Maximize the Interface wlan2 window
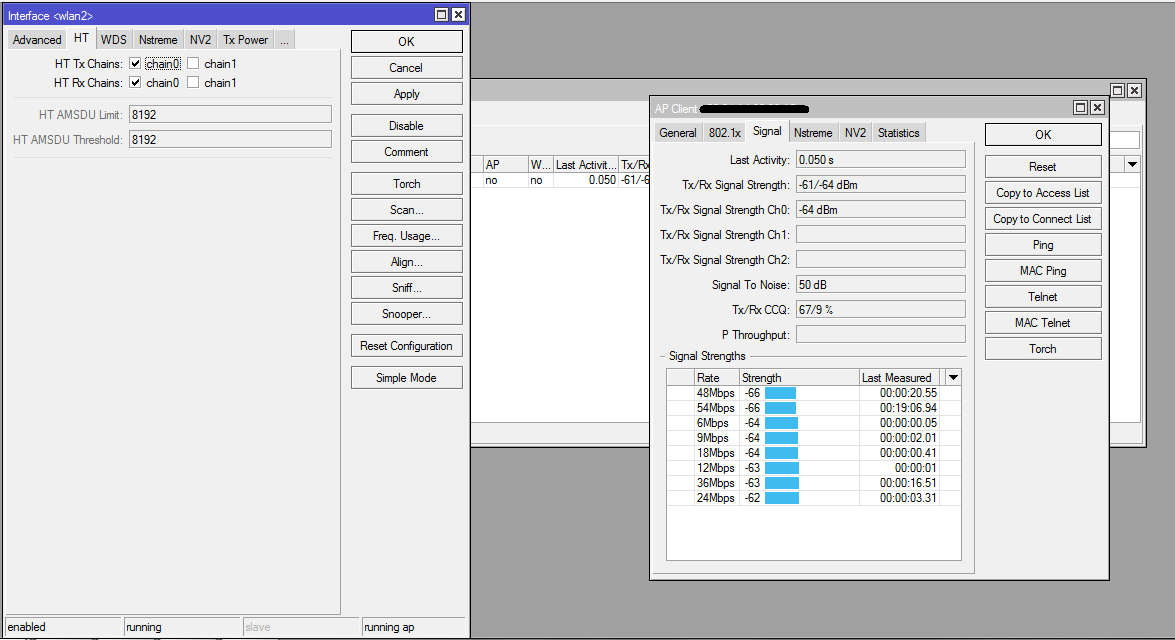The height and width of the screenshot is (640, 1175). [x=442, y=15]
